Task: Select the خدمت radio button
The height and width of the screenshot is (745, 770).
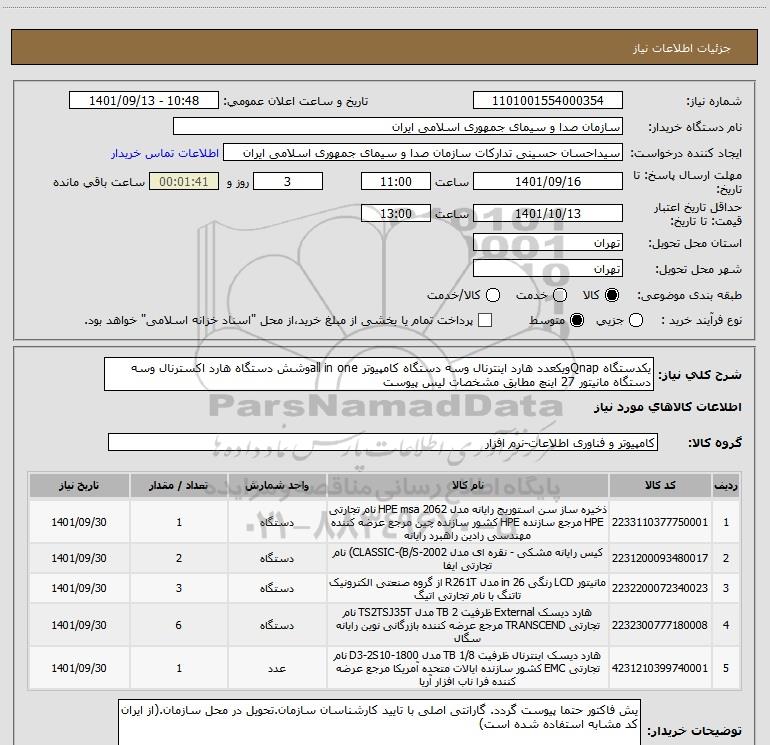Action: click(560, 295)
